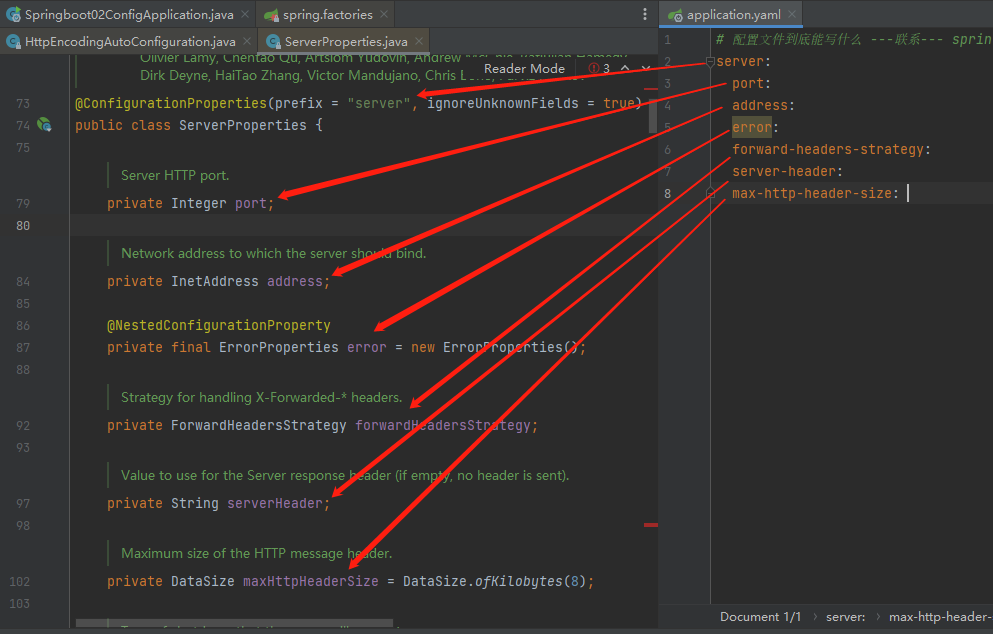
Task: Click breadcrumb Document 1/1
Action: click(760, 617)
